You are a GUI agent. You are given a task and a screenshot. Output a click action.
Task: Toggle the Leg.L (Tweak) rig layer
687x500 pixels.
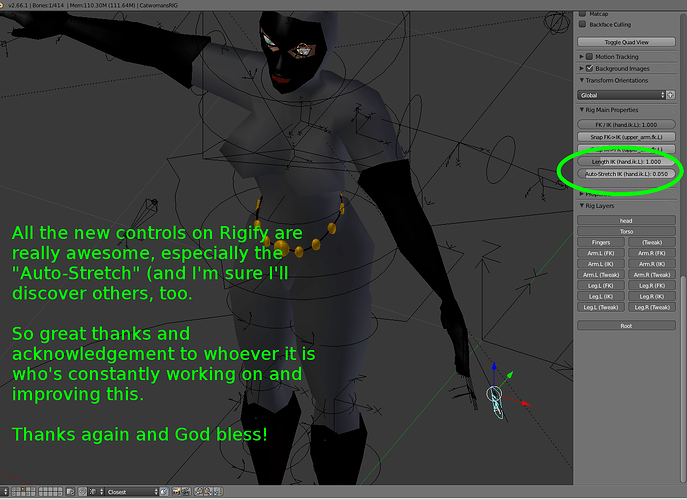(601, 307)
